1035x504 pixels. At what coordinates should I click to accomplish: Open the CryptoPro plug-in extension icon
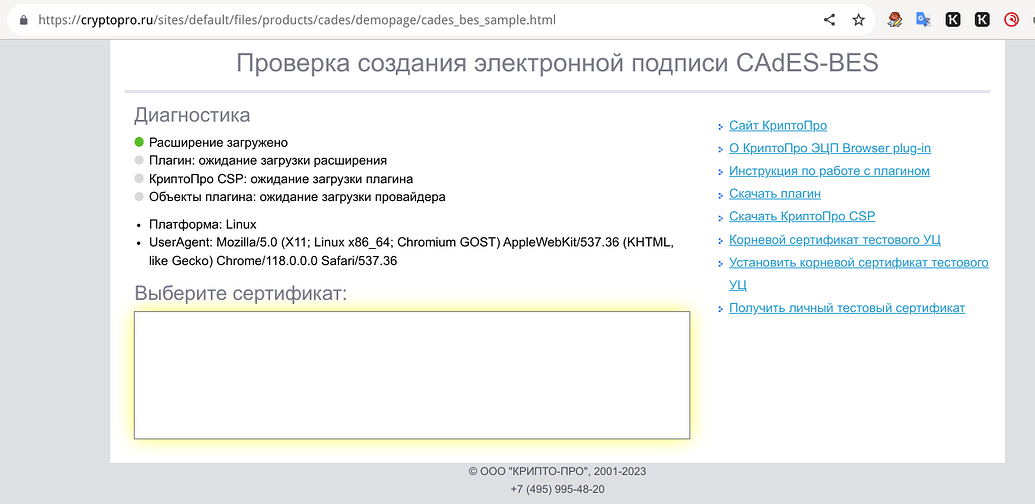(896, 19)
